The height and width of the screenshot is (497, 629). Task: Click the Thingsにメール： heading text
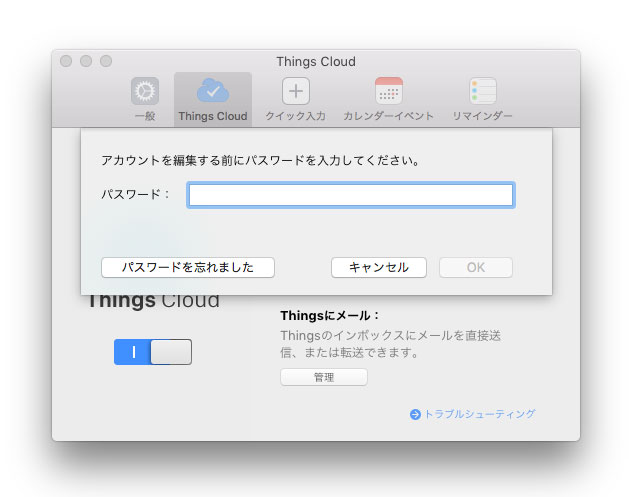point(330,316)
